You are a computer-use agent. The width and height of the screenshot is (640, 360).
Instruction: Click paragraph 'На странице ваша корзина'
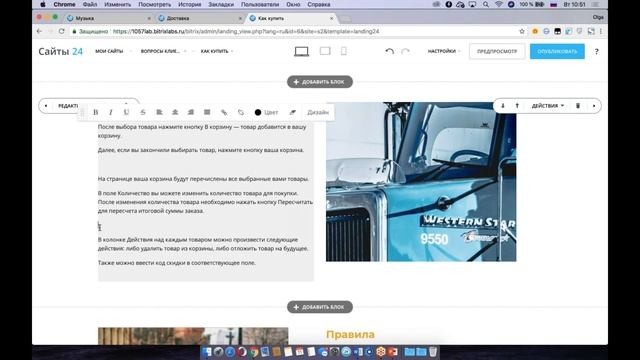(x=203, y=179)
